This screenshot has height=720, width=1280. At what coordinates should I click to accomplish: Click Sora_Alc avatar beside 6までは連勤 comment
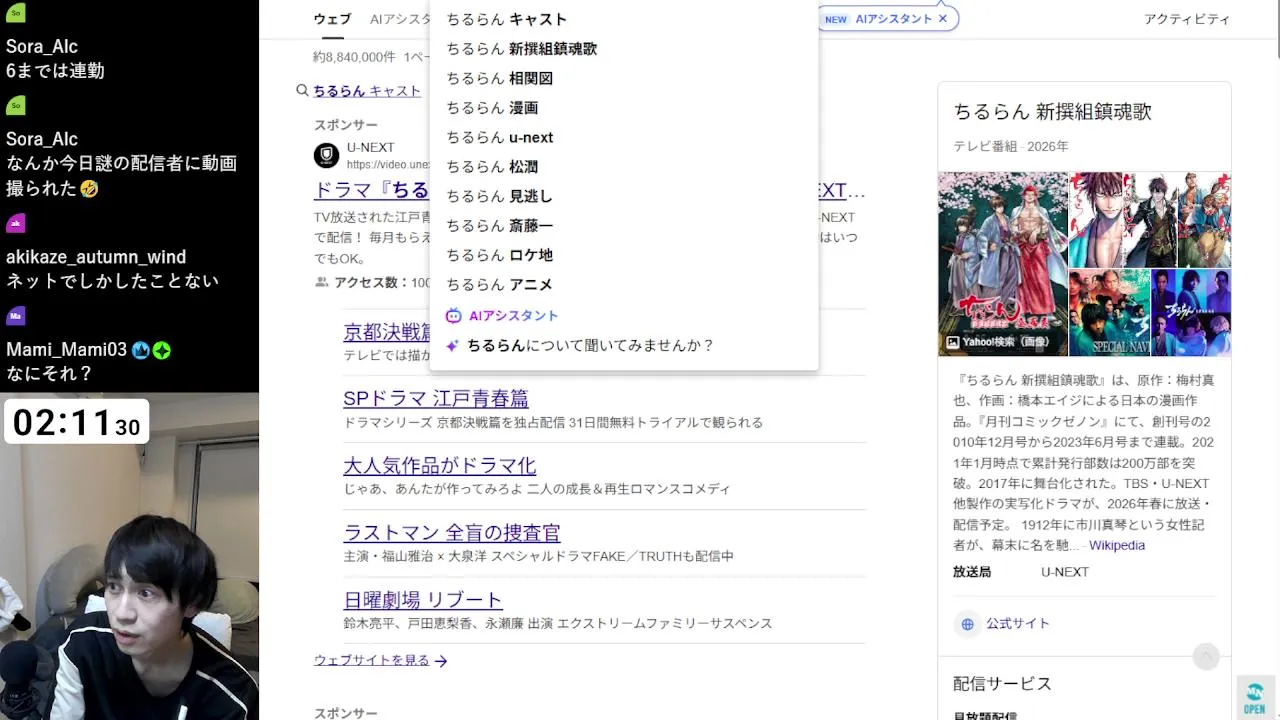[x=15, y=13]
